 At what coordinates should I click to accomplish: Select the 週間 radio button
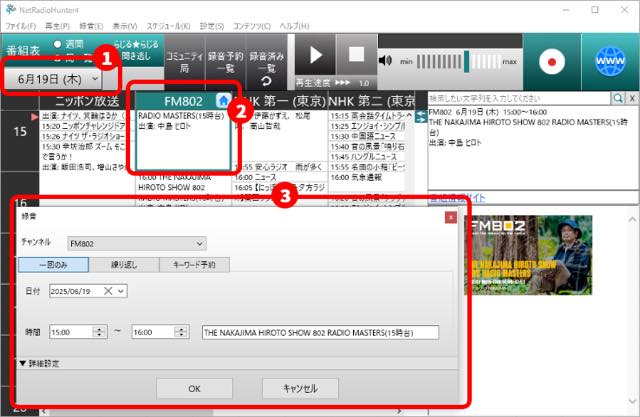coord(58,44)
